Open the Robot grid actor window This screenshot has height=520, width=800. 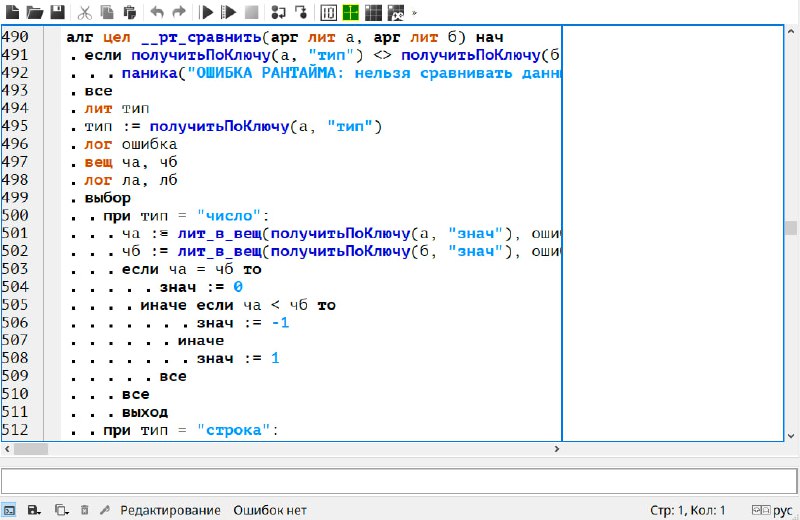tap(373, 12)
